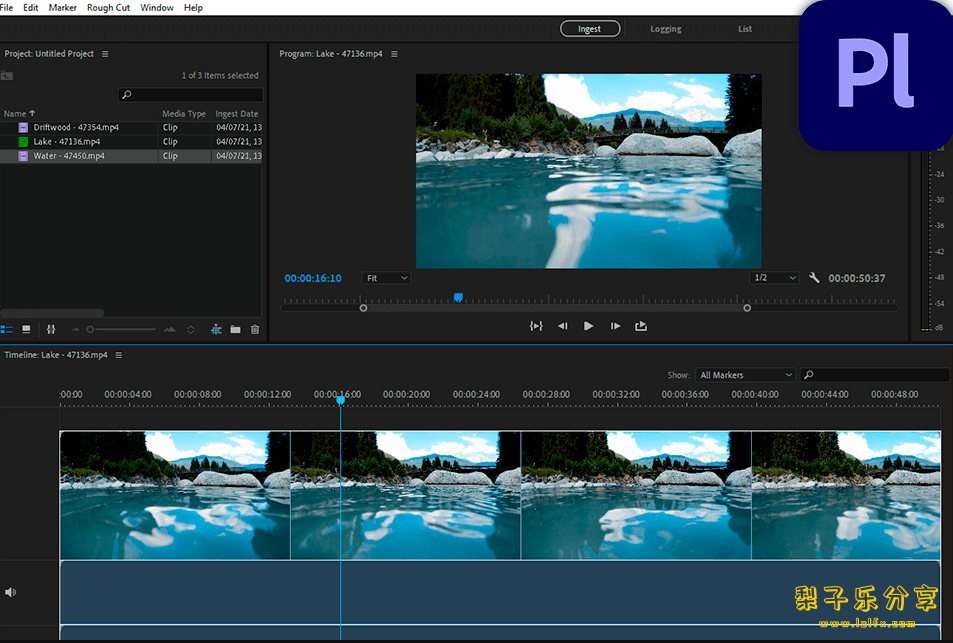Open the wrench settings in Program monitor
This screenshot has width=953, height=643.
tap(814, 278)
